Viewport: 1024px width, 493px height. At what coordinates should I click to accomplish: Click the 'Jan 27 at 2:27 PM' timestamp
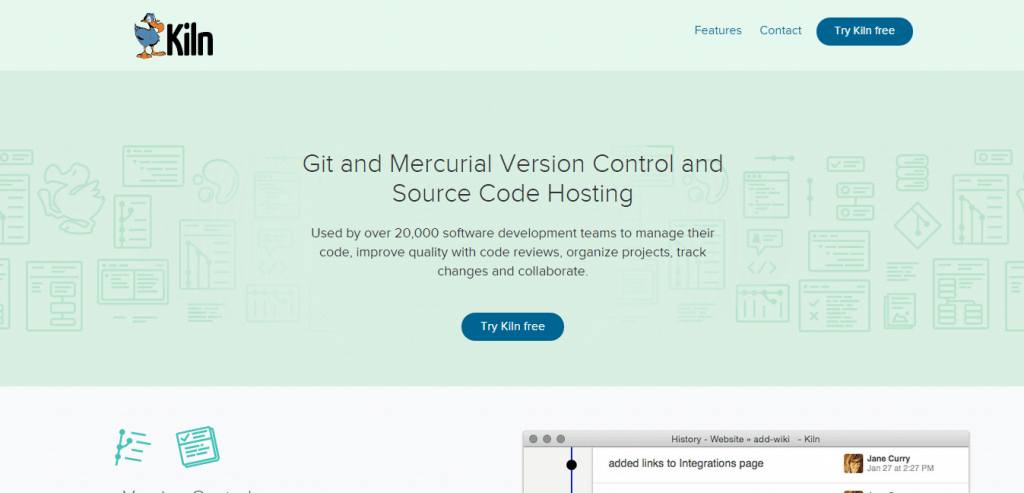(x=900, y=468)
